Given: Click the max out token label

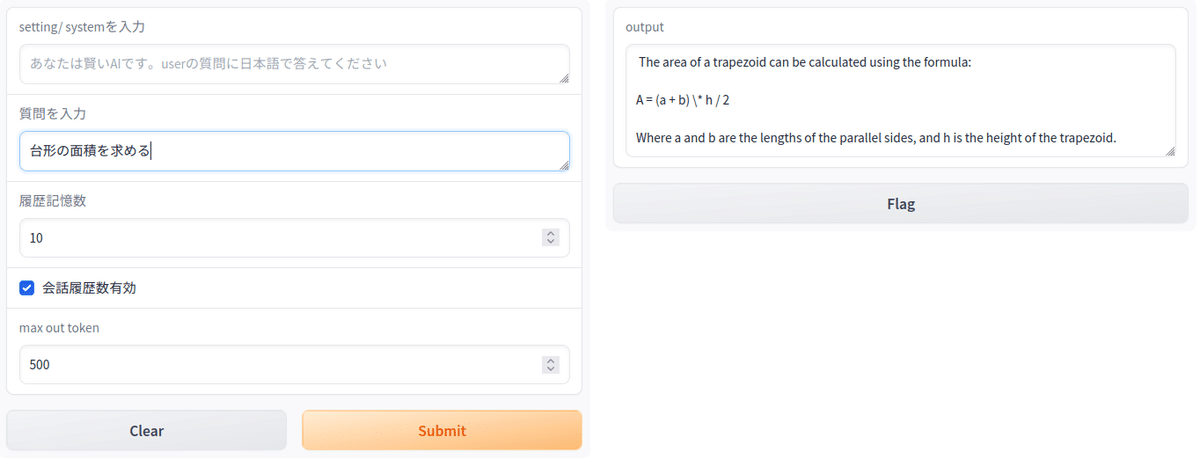Looking at the screenshot, I should 59,327.
